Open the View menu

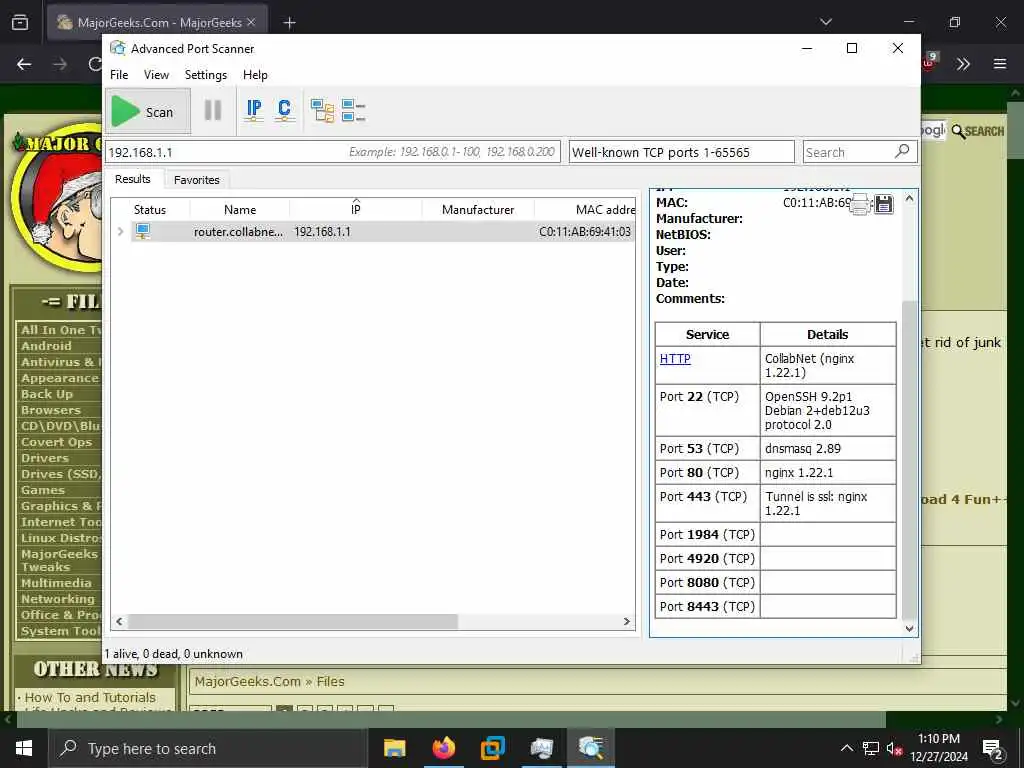[x=156, y=75]
